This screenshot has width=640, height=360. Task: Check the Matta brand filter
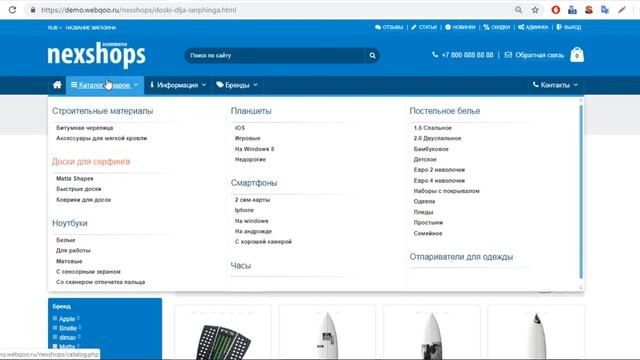[x=55, y=347]
